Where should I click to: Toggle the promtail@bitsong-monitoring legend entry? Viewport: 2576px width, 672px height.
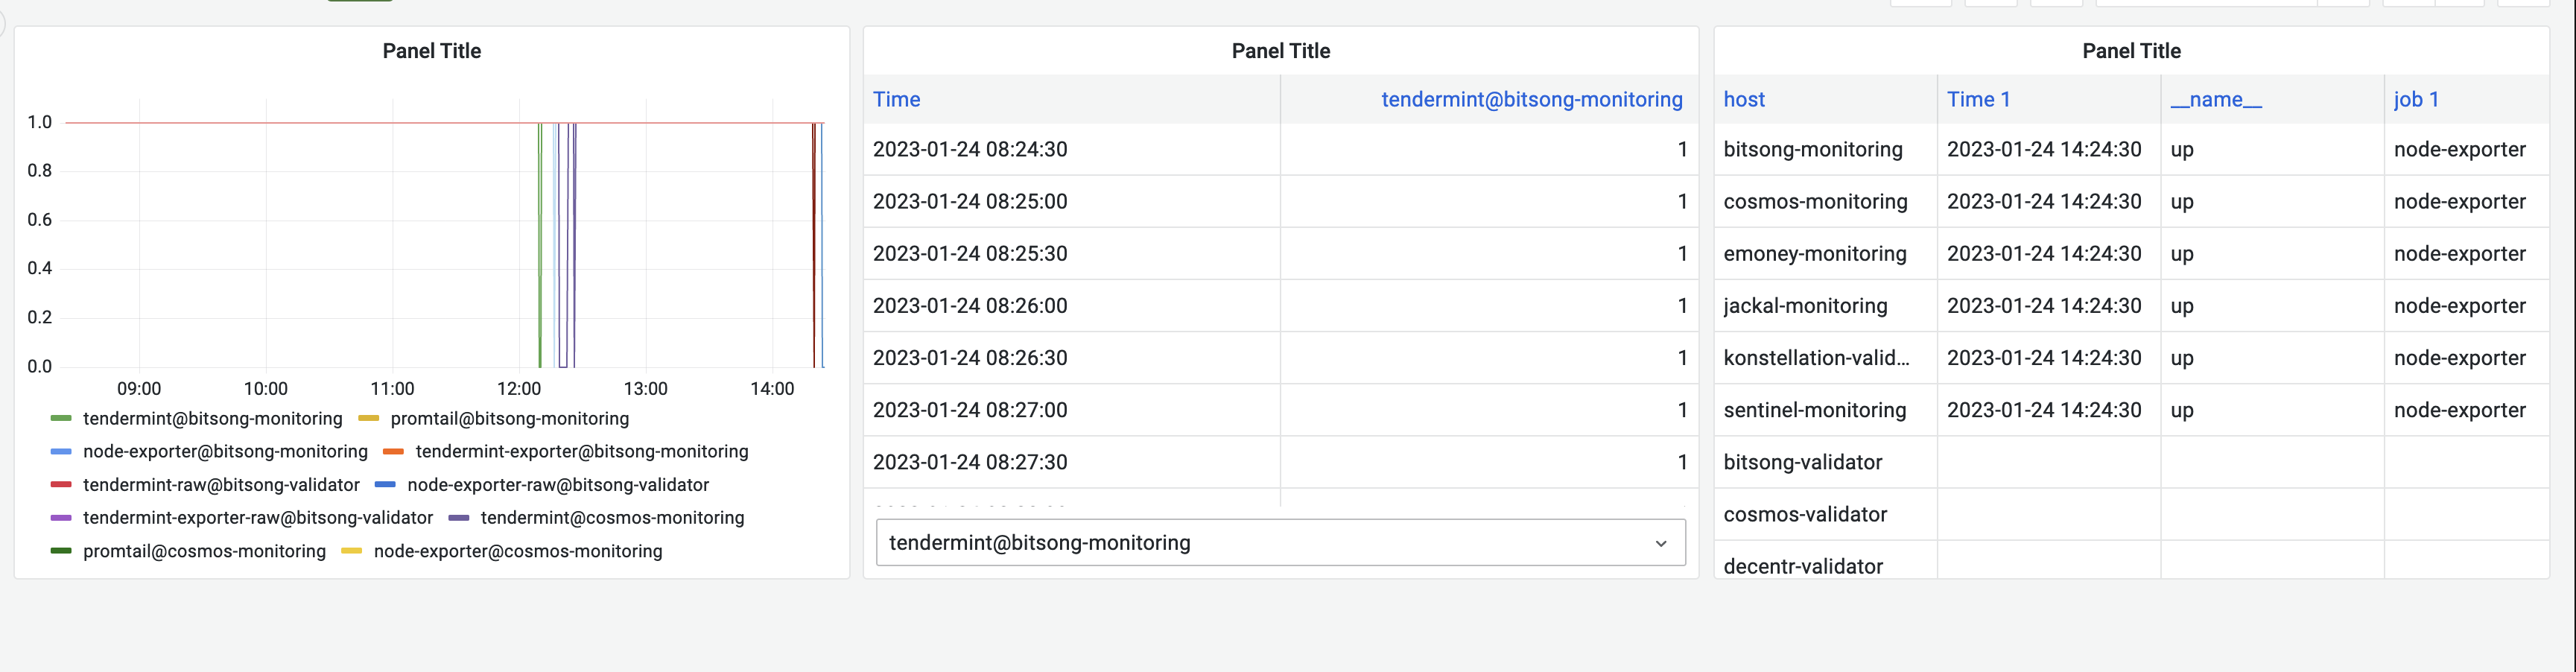[x=509, y=418]
